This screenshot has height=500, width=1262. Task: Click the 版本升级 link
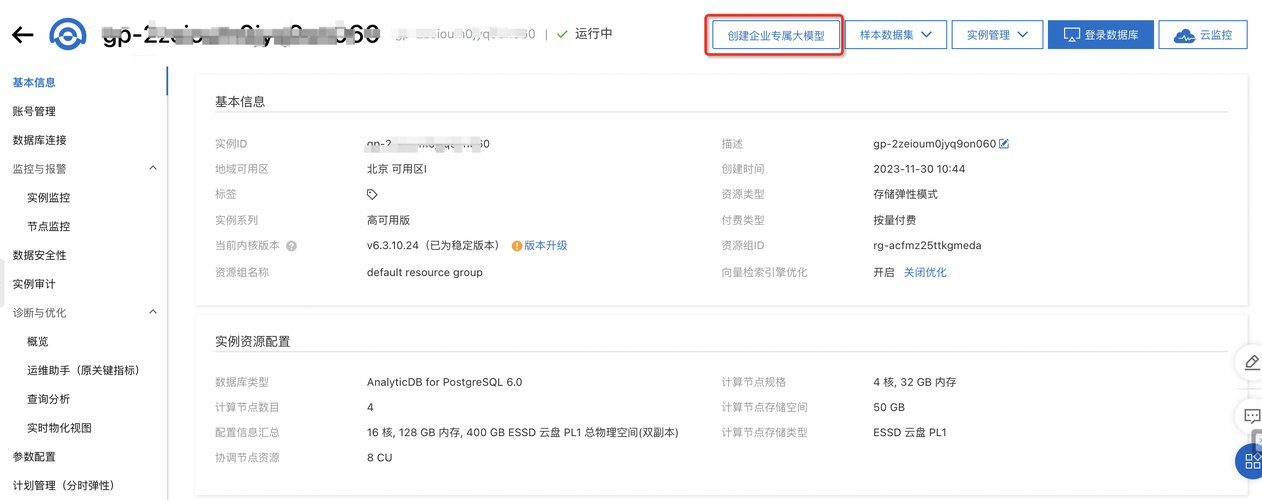click(x=546, y=246)
